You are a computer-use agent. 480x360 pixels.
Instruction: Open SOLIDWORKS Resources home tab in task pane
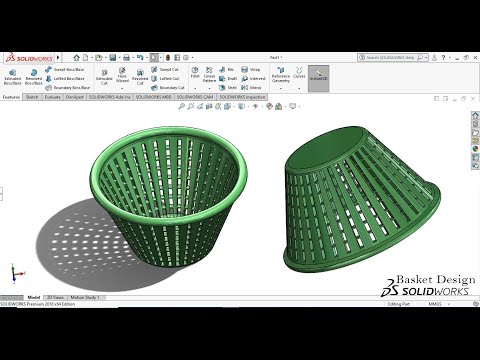point(475,115)
